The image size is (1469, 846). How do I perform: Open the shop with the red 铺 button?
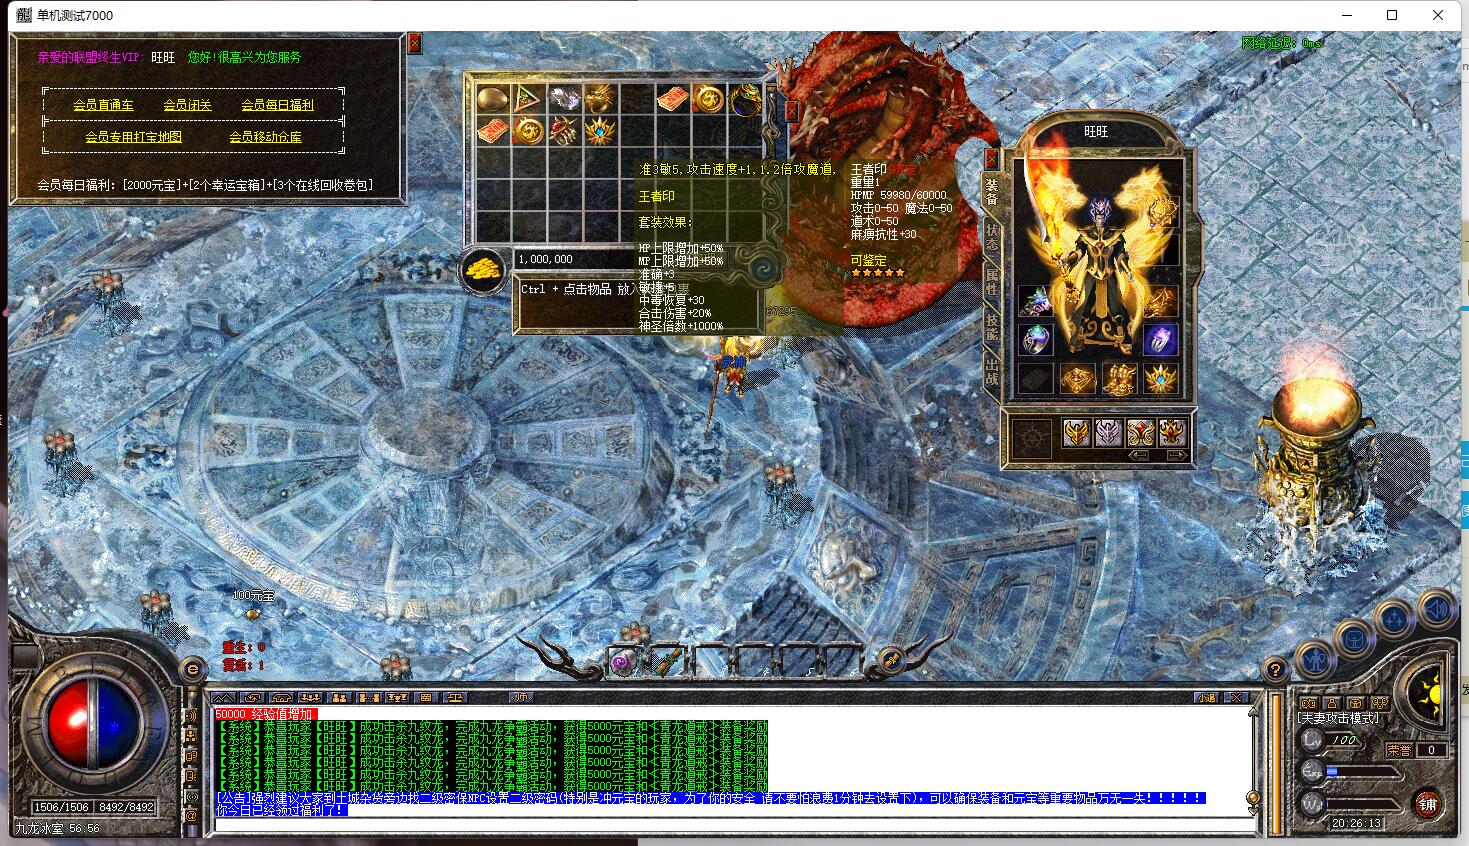(1427, 803)
